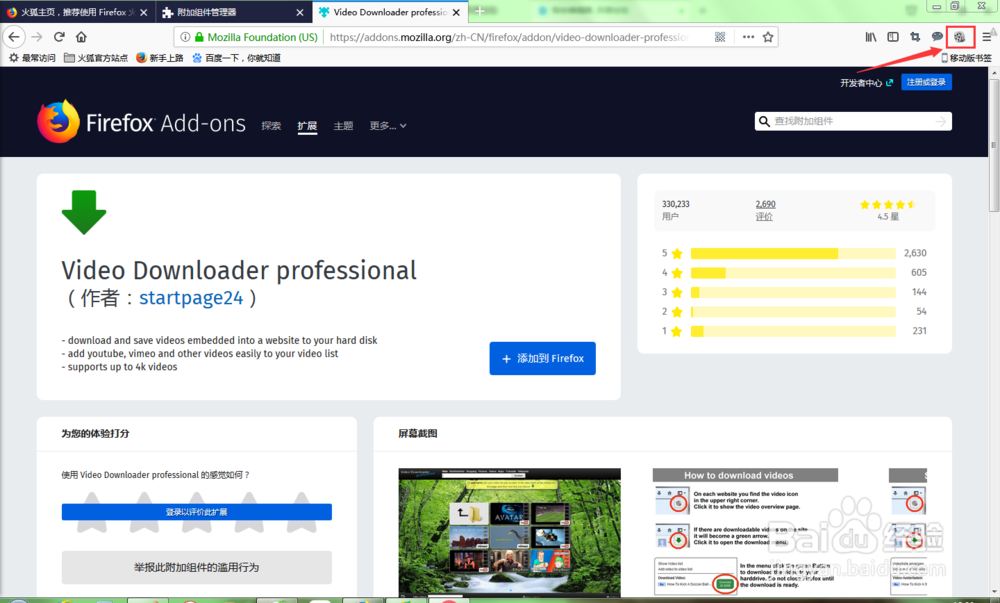
Task: Open the Library toolbar icon
Action: 871,37
